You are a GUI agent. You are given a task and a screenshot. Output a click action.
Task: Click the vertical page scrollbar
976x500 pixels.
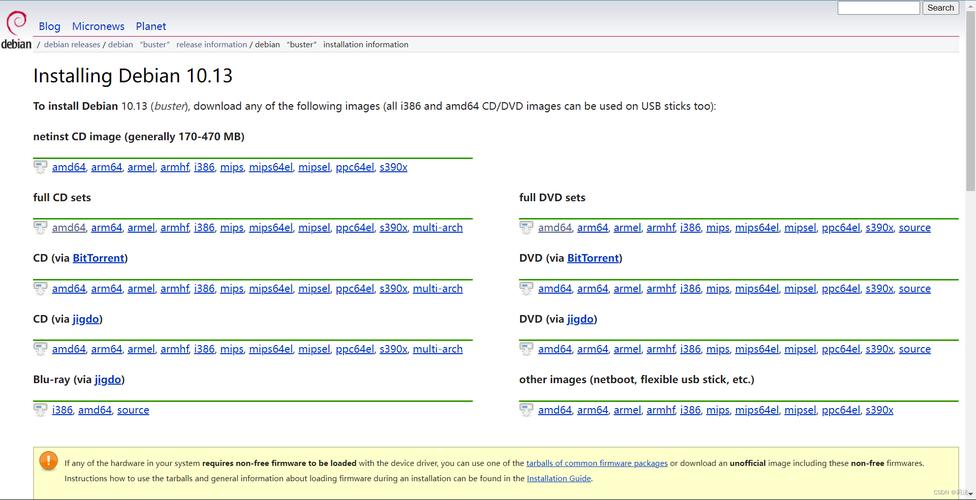coord(970,249)
